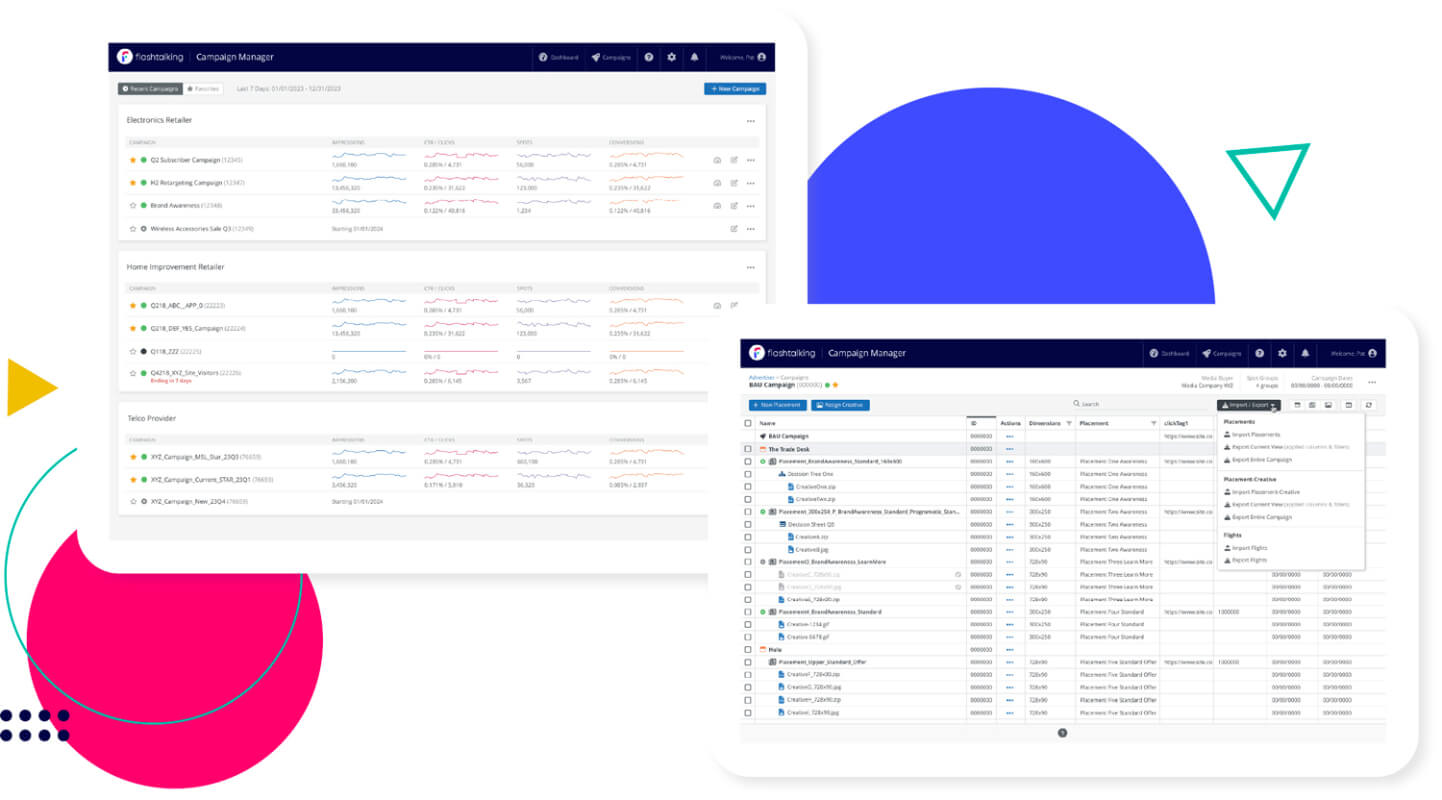Image resolution: width=1442 pixels, height=800 pixels.
Task: Open notifications bell in right window header
Action: pos(1305,353)
